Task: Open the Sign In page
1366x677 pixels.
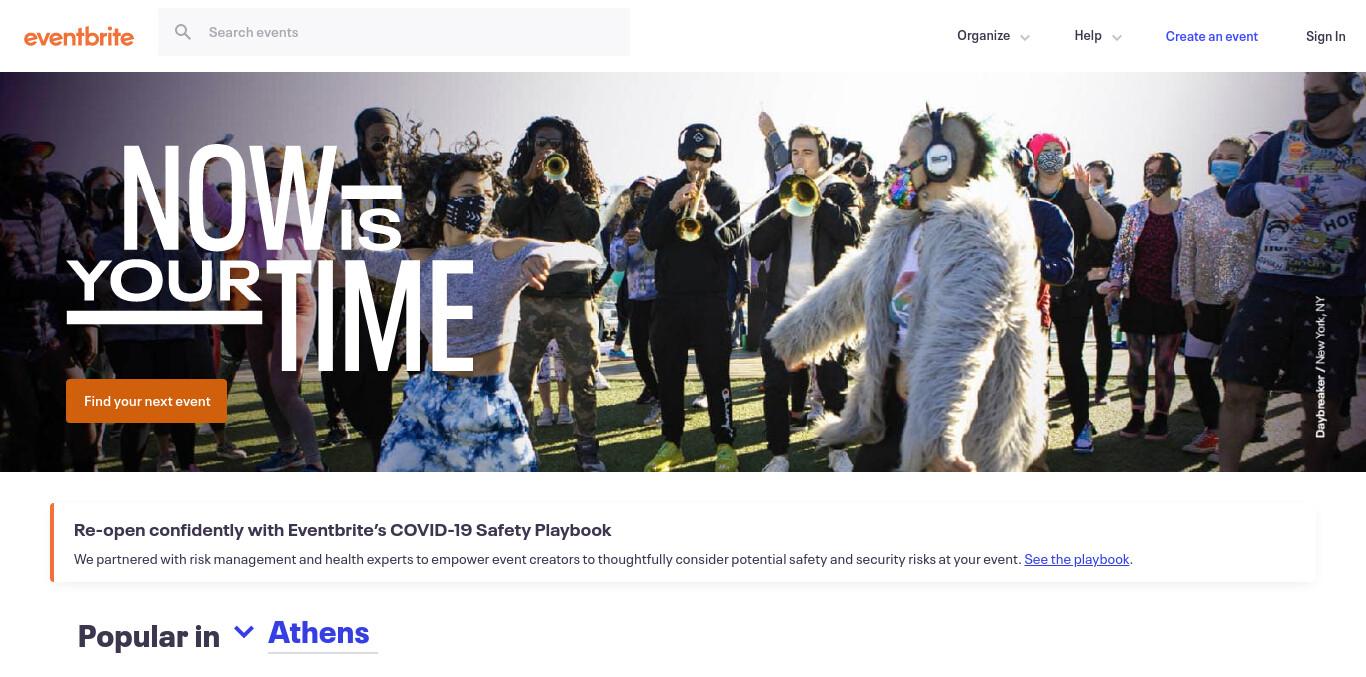Action: pos(1325,36)
